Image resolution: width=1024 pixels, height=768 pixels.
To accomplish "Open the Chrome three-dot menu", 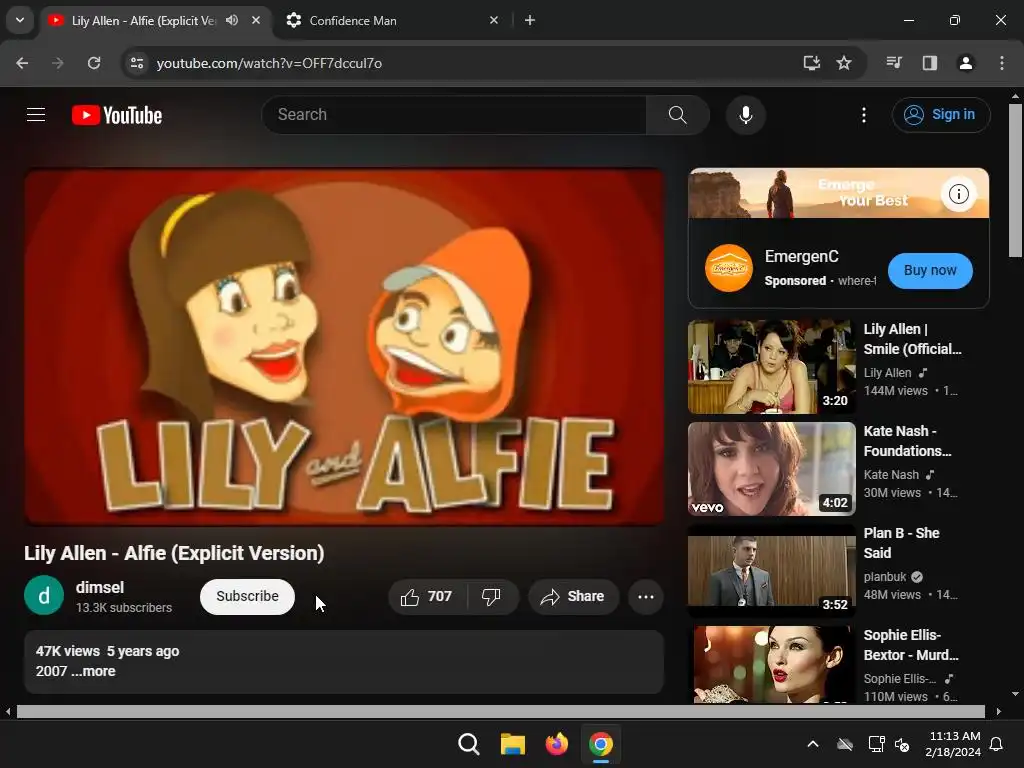I will 1002,63.
